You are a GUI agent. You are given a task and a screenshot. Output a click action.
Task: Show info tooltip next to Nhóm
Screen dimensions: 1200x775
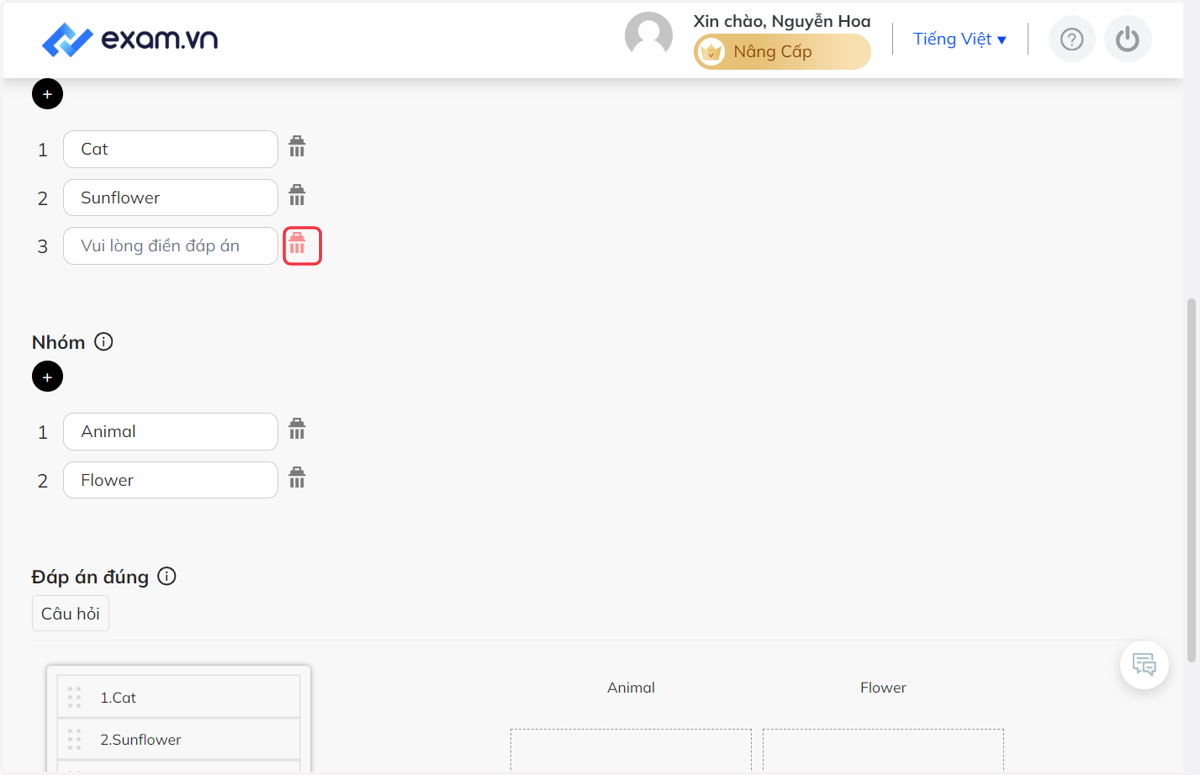pos(104,342)
